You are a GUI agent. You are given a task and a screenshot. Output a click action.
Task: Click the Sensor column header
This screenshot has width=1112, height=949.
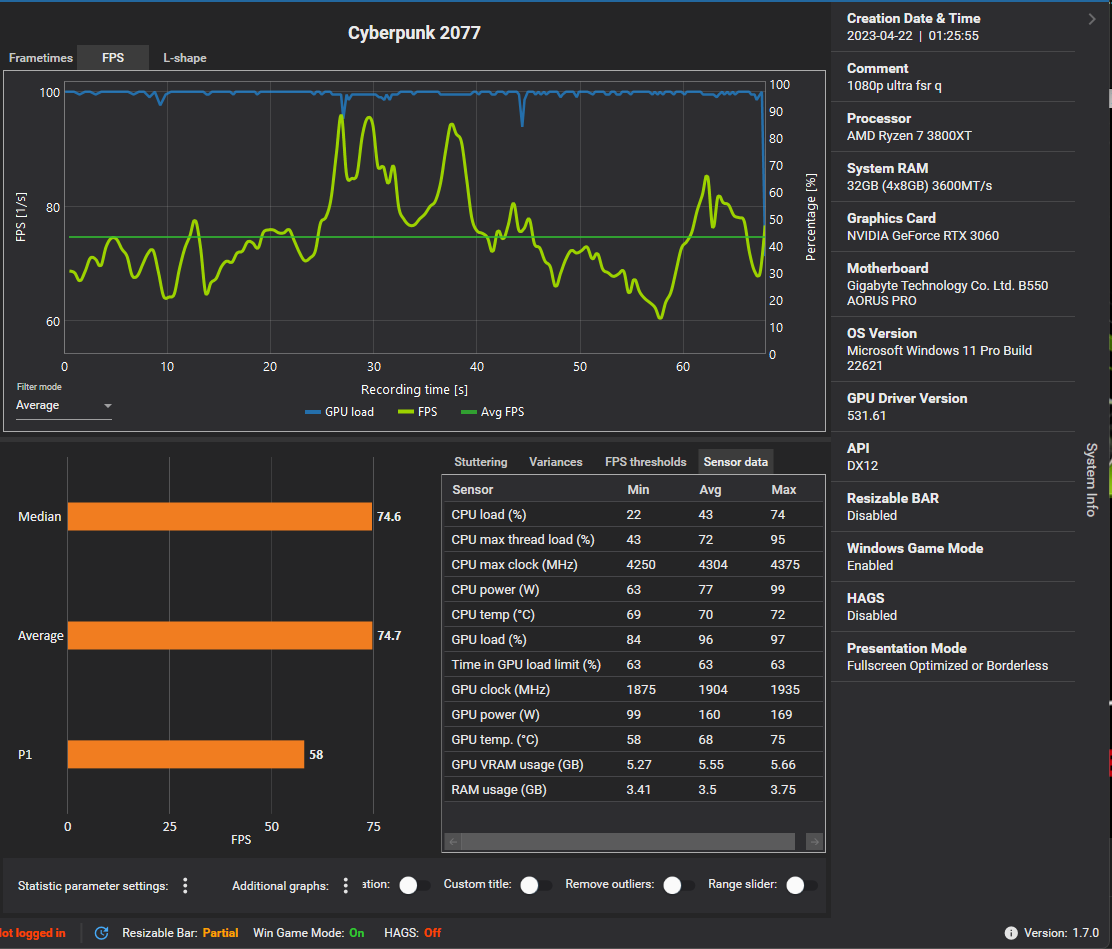coord(472,489)
